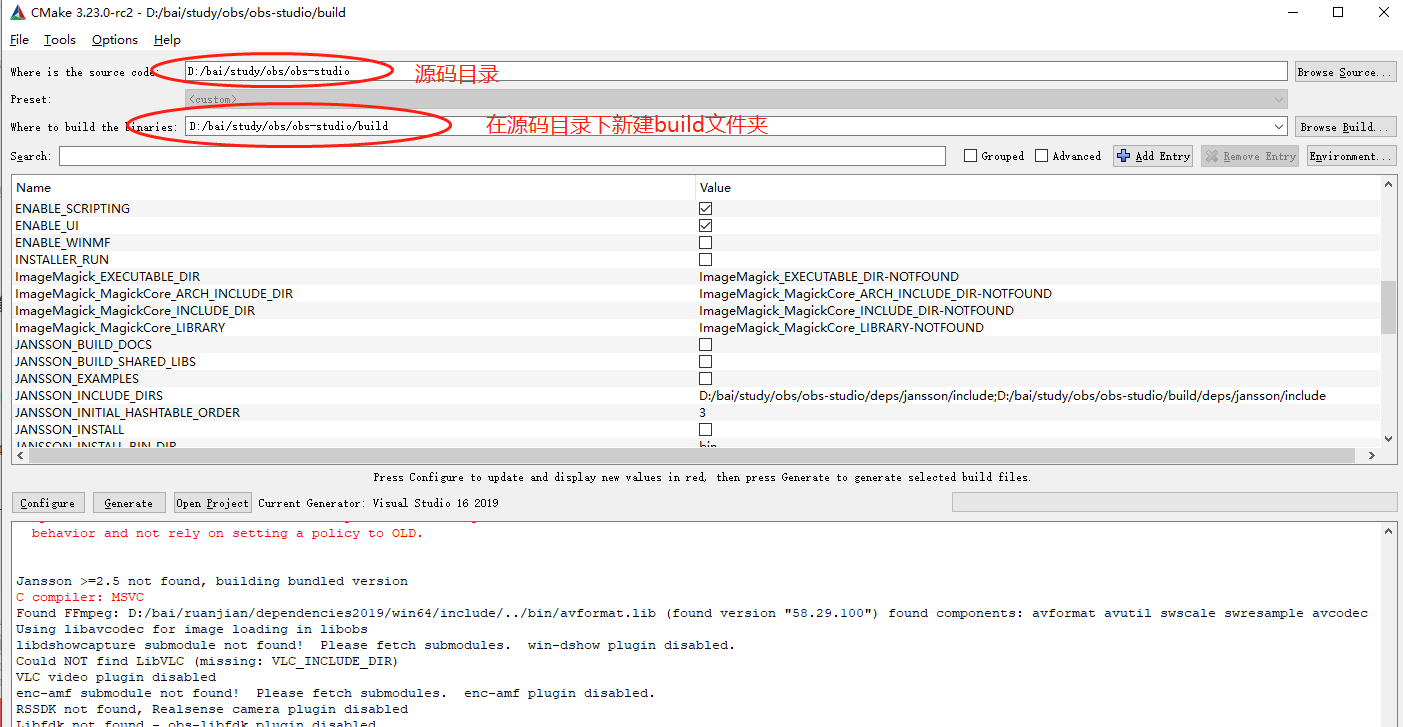Click Add Entry button
The width and height of the screenshot is (1403, 727).
(1153, 156)
